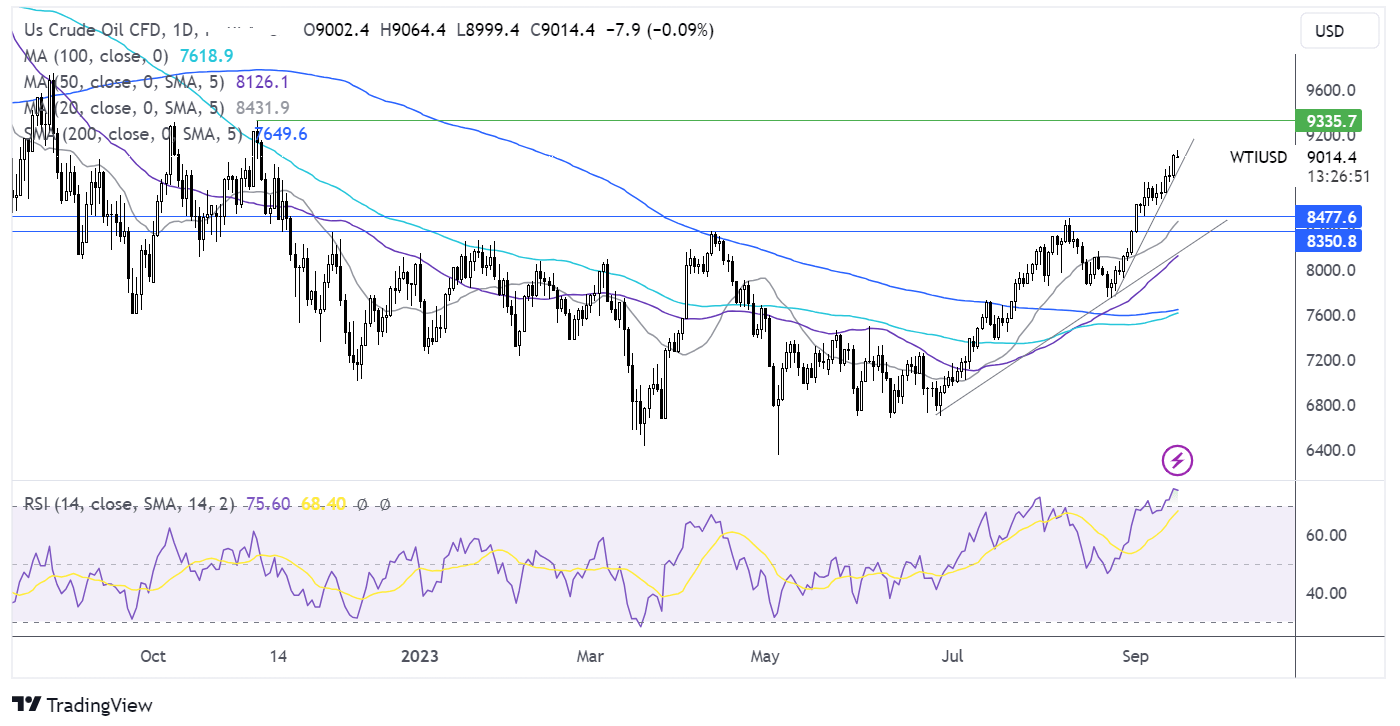Screen dimensions: 1400x726
Task: Click the 7600.0 price axis label
Action: click(1331, 315)
